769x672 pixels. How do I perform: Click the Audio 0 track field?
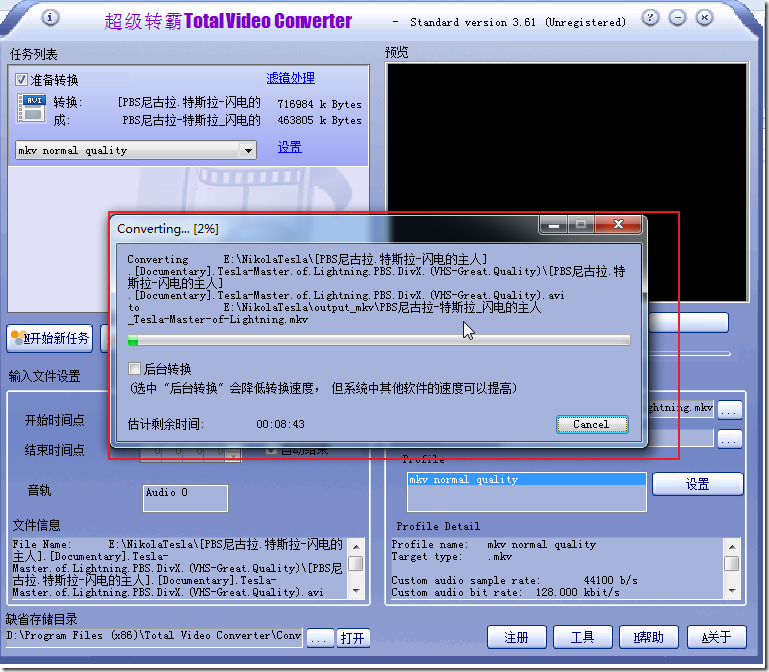coord(185,498)
